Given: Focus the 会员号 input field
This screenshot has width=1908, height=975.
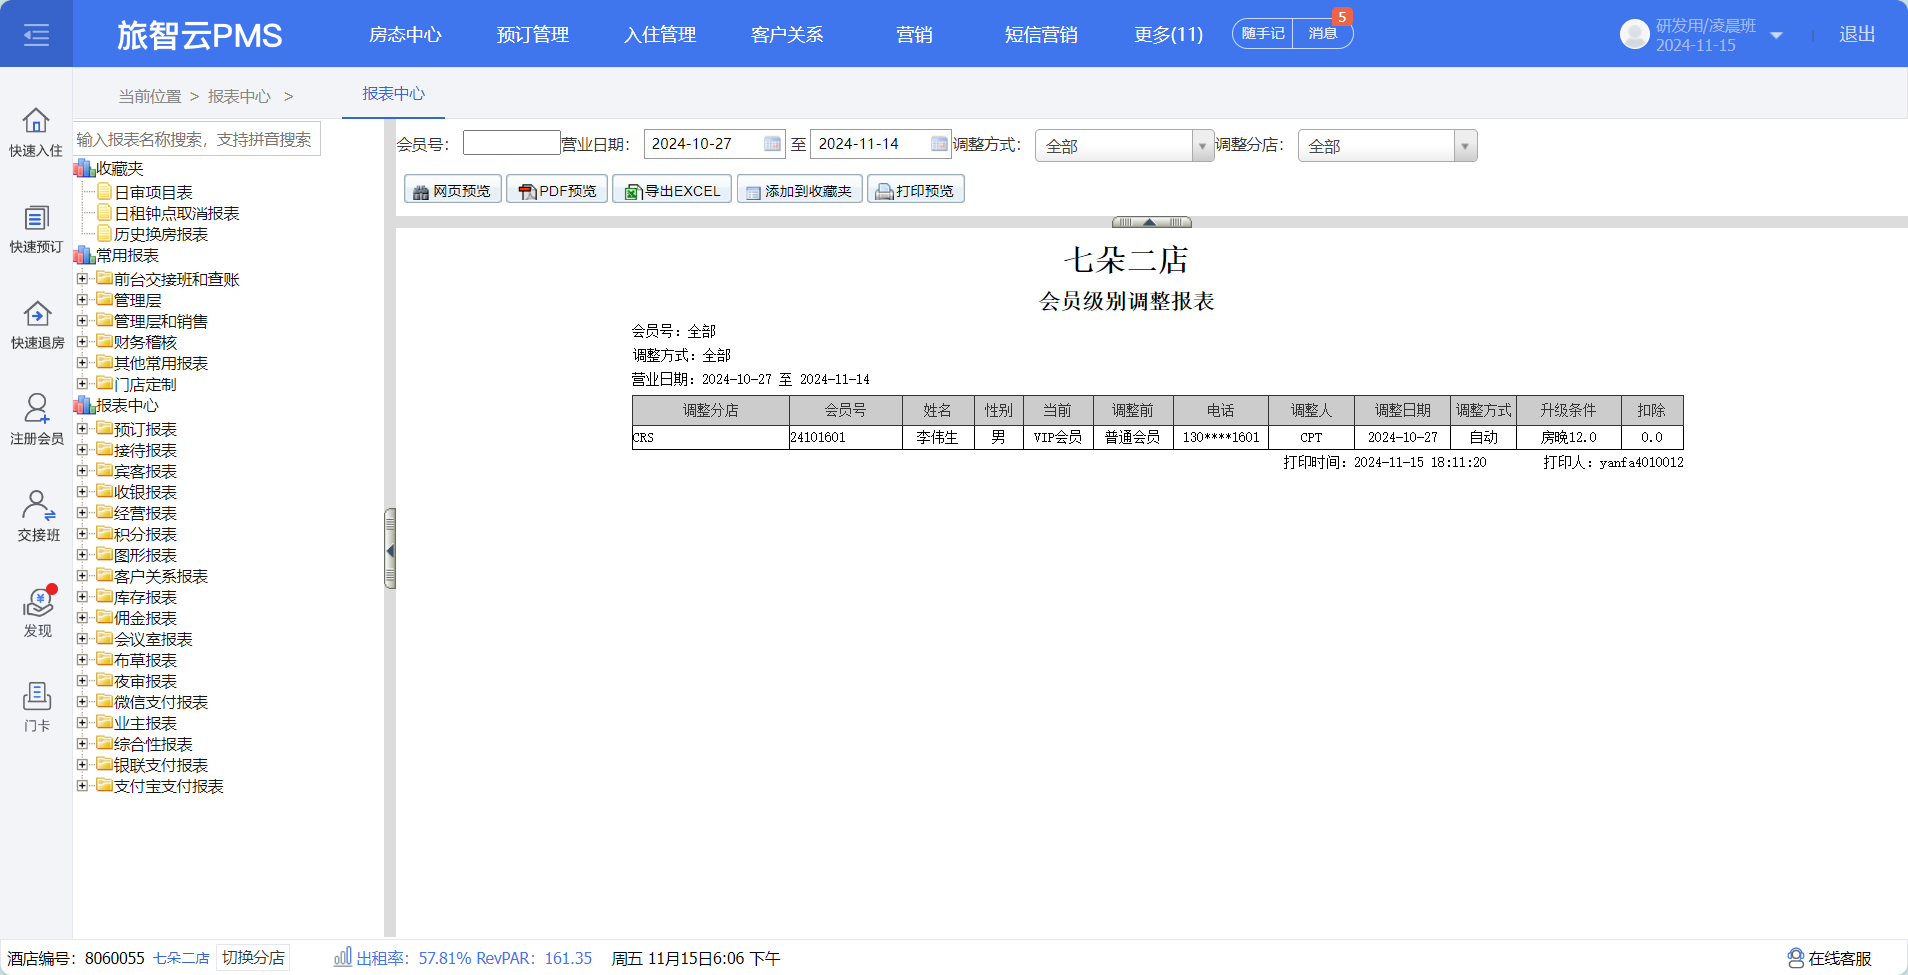Looking at the screenshot, I should click(511, 142).
